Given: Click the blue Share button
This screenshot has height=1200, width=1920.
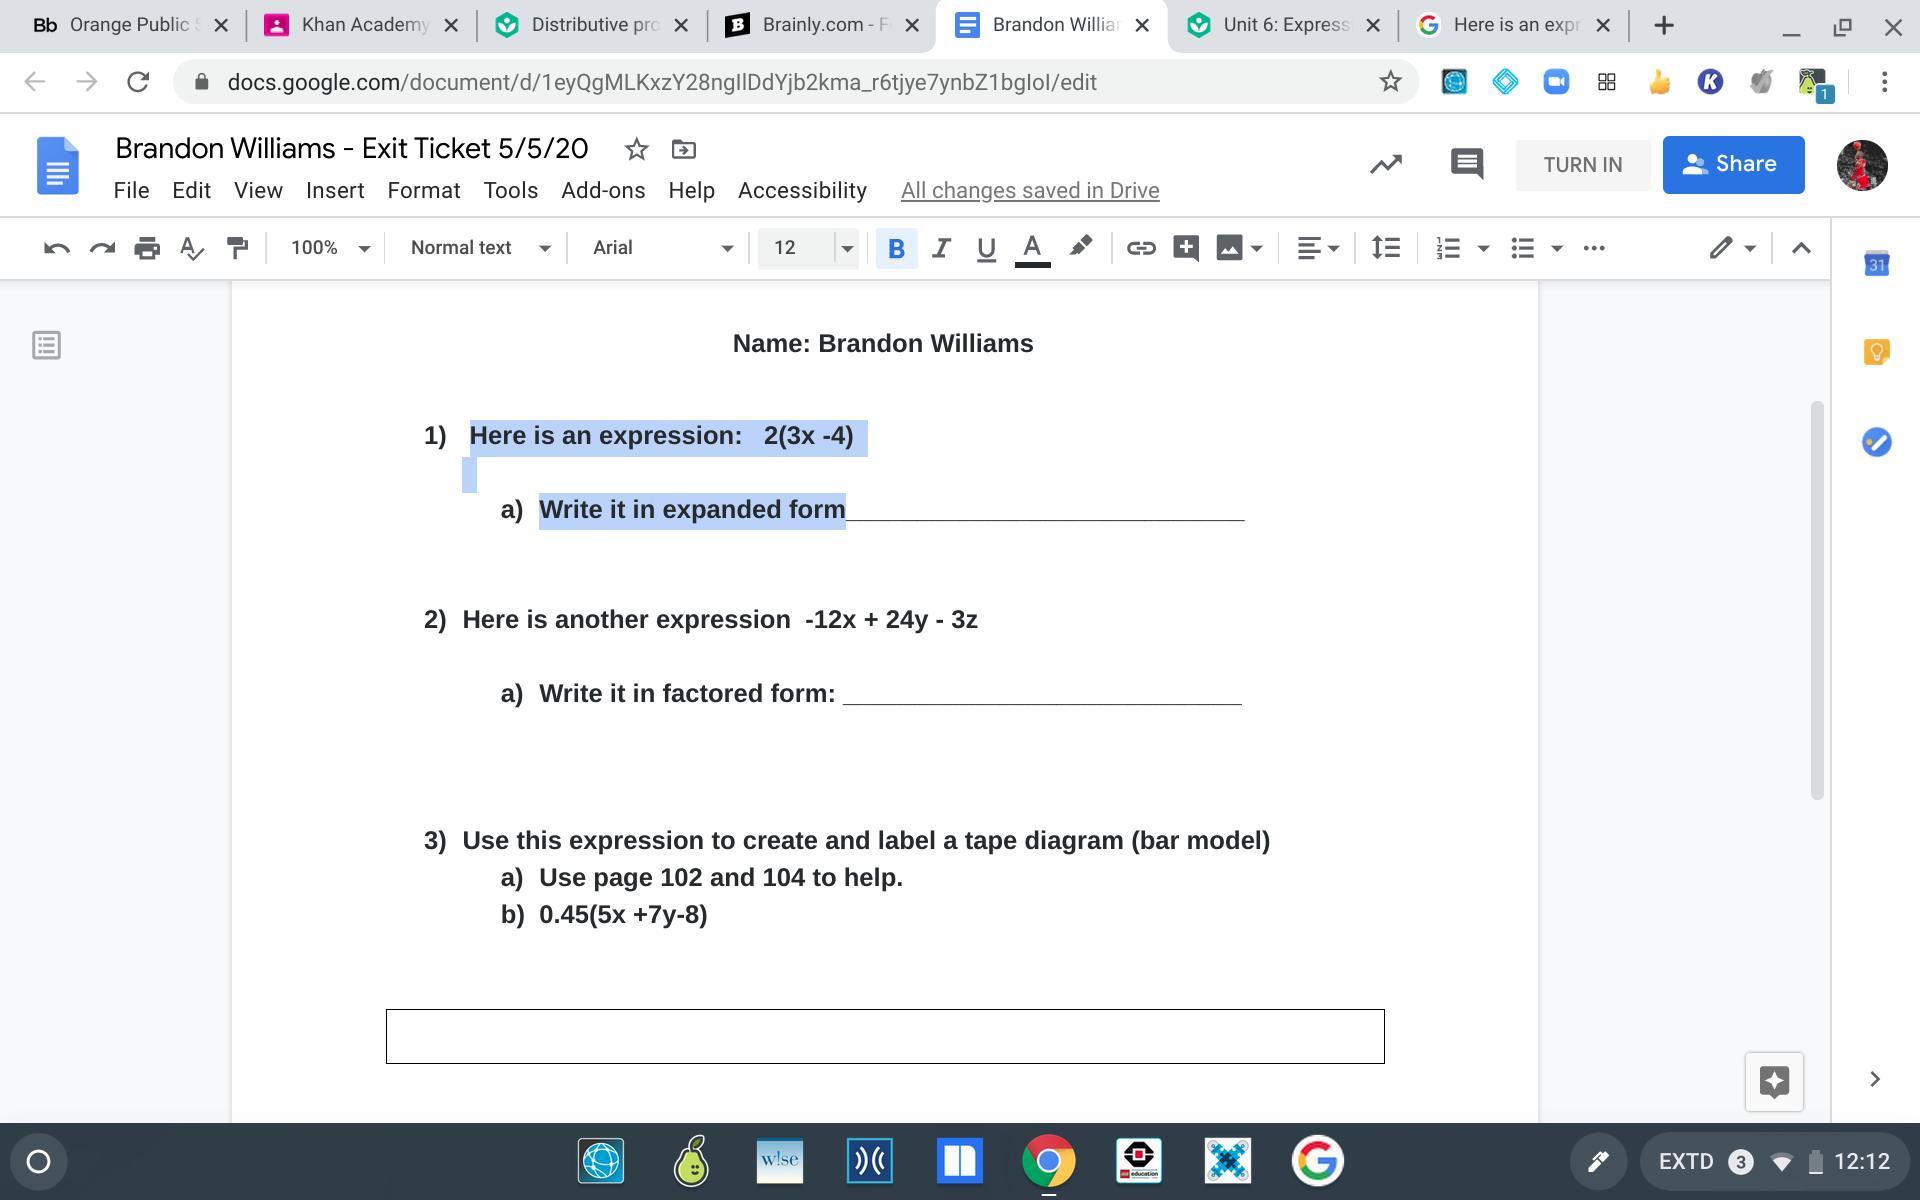Looking at the screenshot, I should coord(1733,165).
